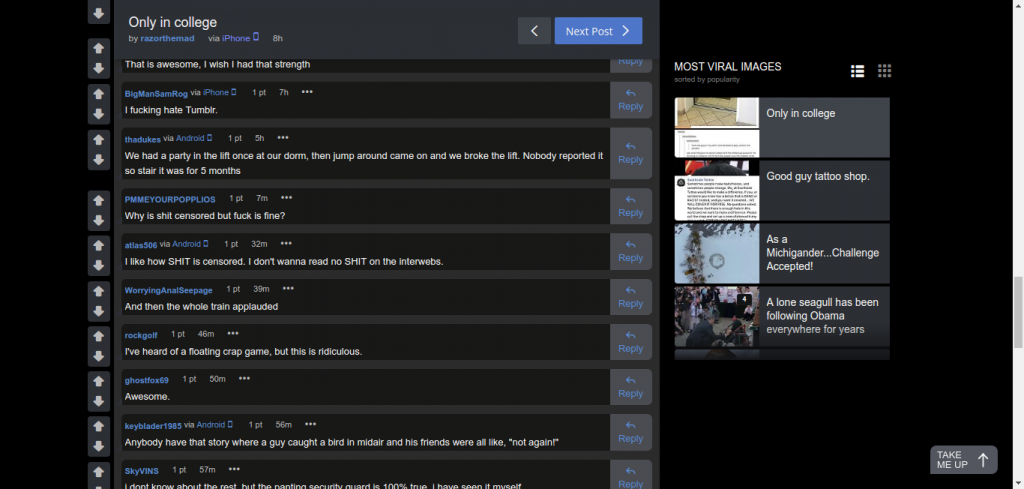Downvote PMMEYOURPOPPLIOS comment
The image size is (1024, 489).
99,220
